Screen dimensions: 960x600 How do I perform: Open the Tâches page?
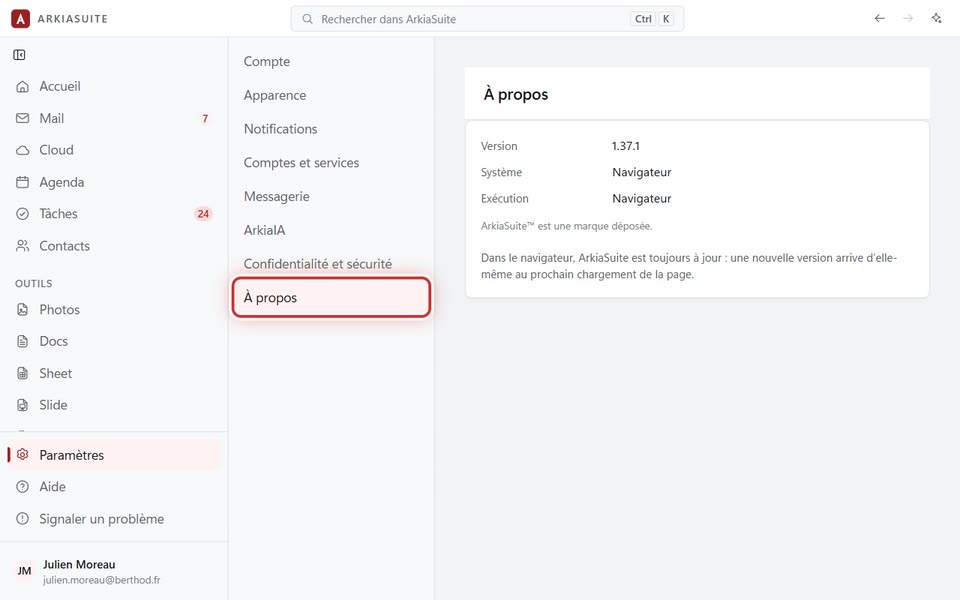click(114, 214)
